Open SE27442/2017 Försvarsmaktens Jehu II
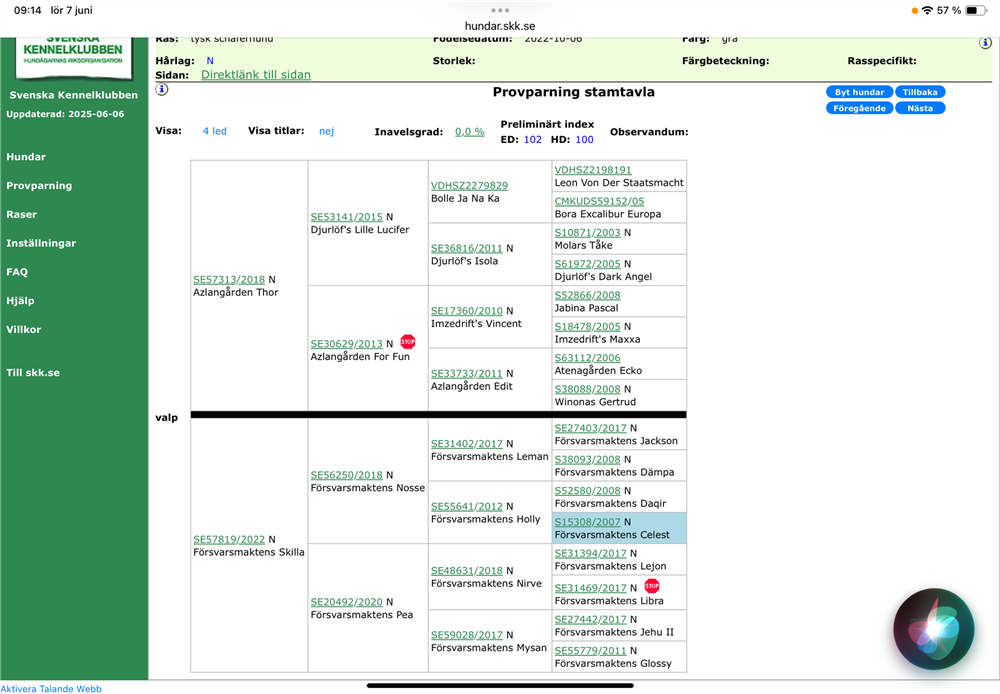1000x694 pixels. pyautogui.click(x=591, y=619)
